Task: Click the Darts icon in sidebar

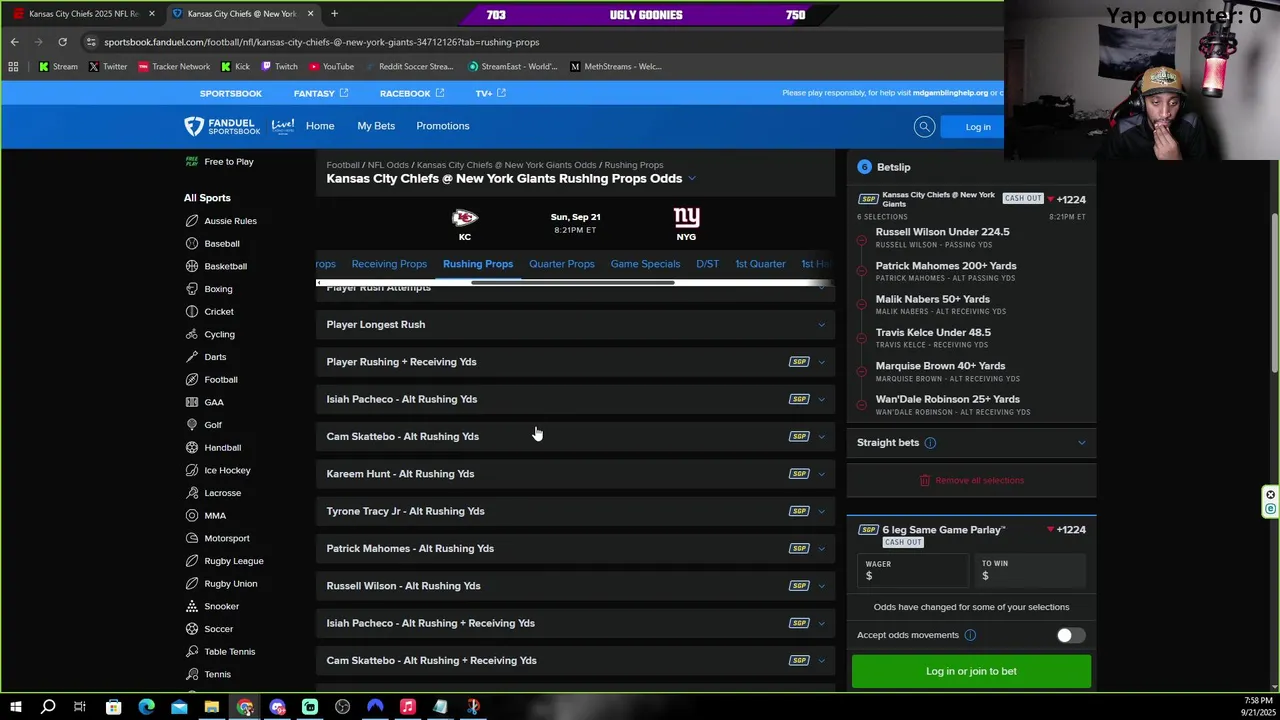Action: (x=191, y=357)
